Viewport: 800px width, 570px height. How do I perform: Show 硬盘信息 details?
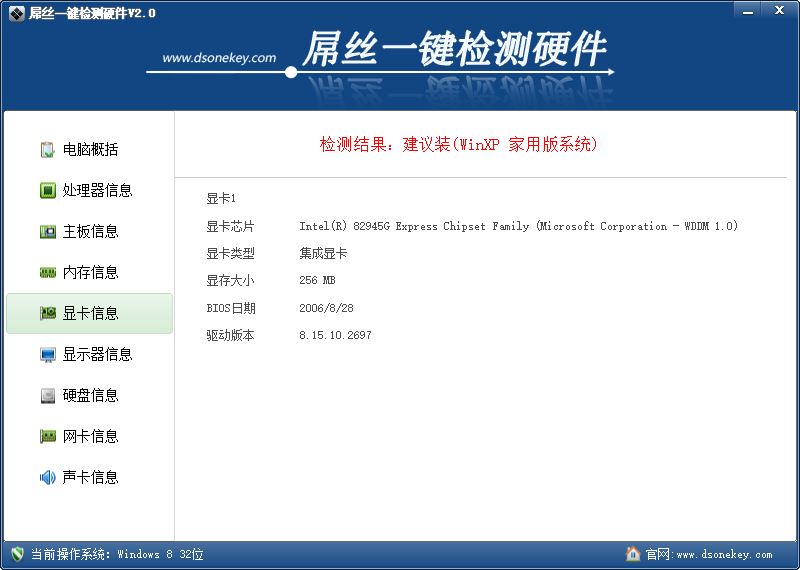click(x=89, y=395)
